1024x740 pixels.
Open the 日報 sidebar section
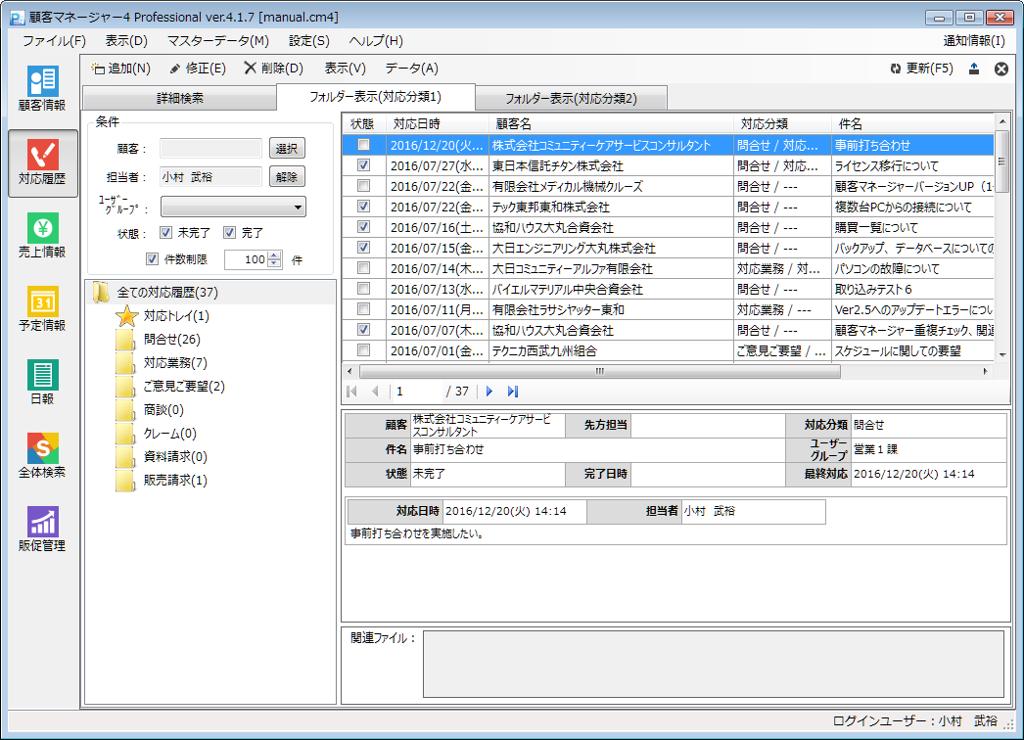[42, 382]
